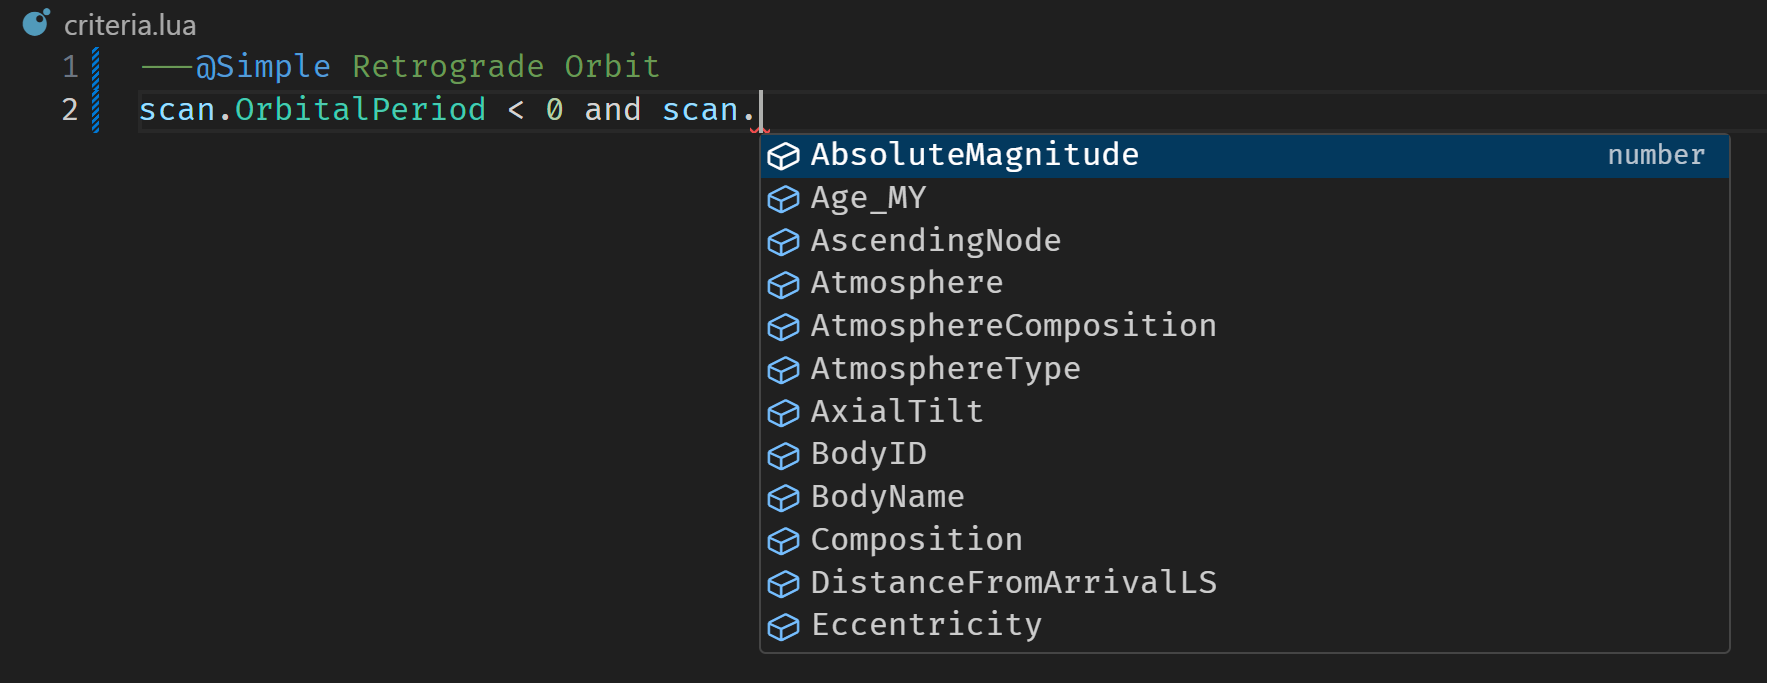Click the Retrograde Orbit comment text
The width and height of the screenshot is (1767, 683).
(x=506, y=66)
